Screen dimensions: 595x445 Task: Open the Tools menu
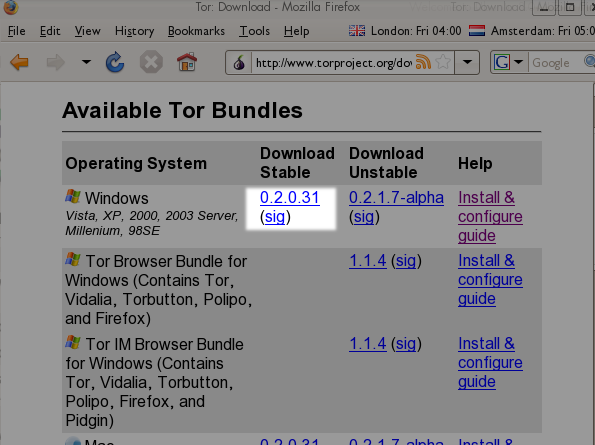click(254, 31)
